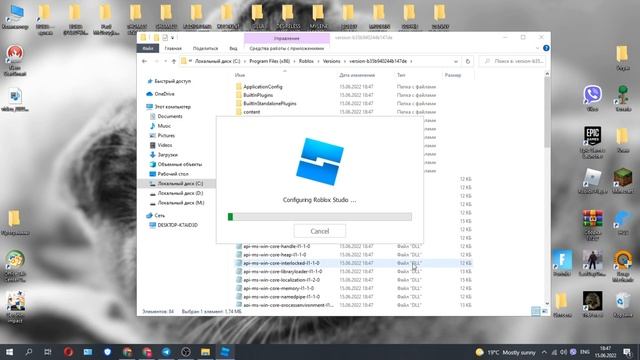Cancel the Roblox Studio configuration

click(320, 231)
